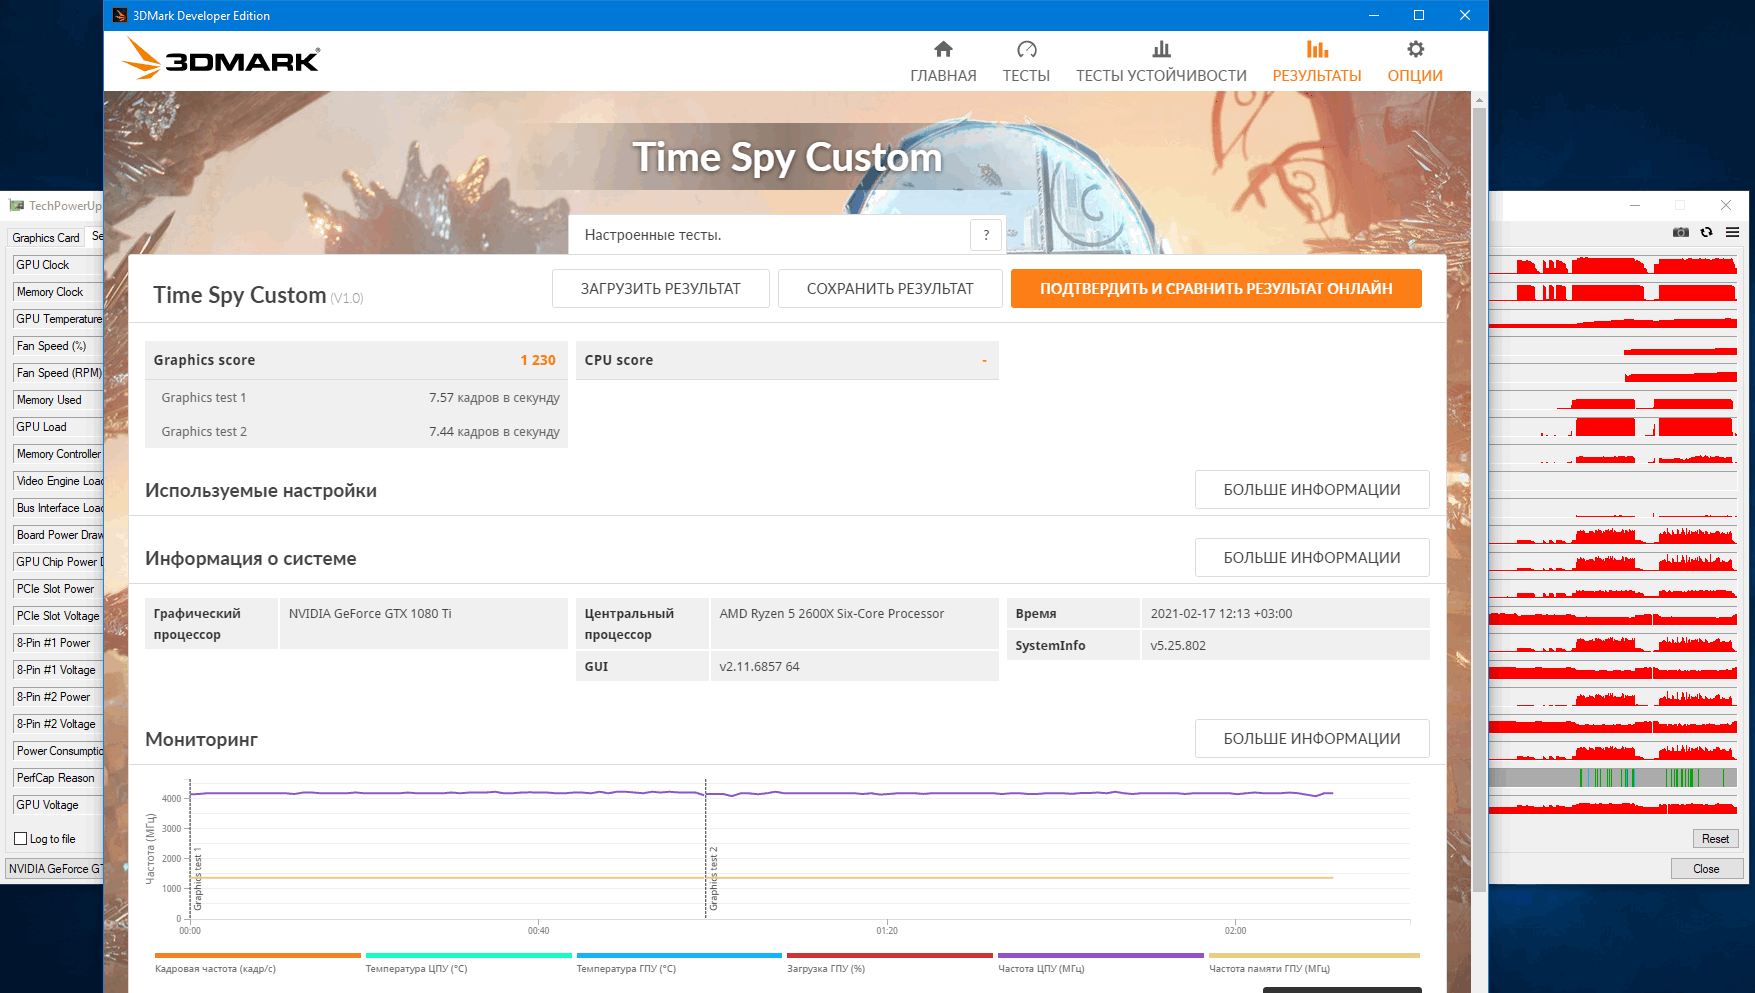Expand more info for Информация о системе

pos(1312,557)
